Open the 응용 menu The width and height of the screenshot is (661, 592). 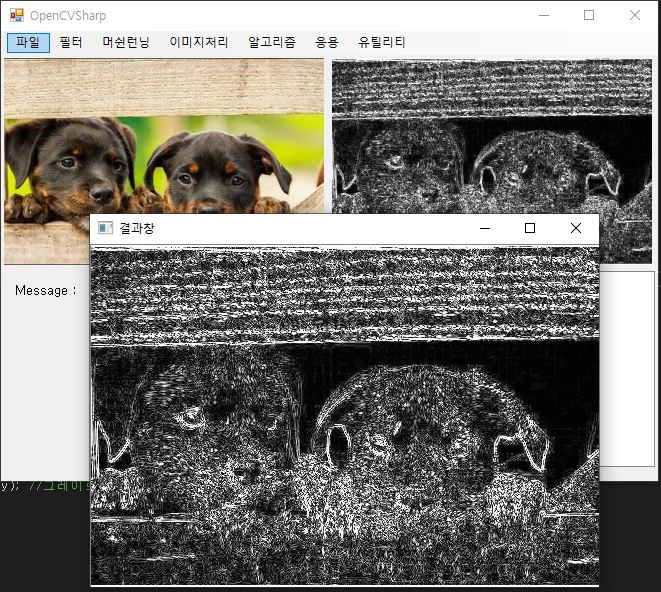327,43
